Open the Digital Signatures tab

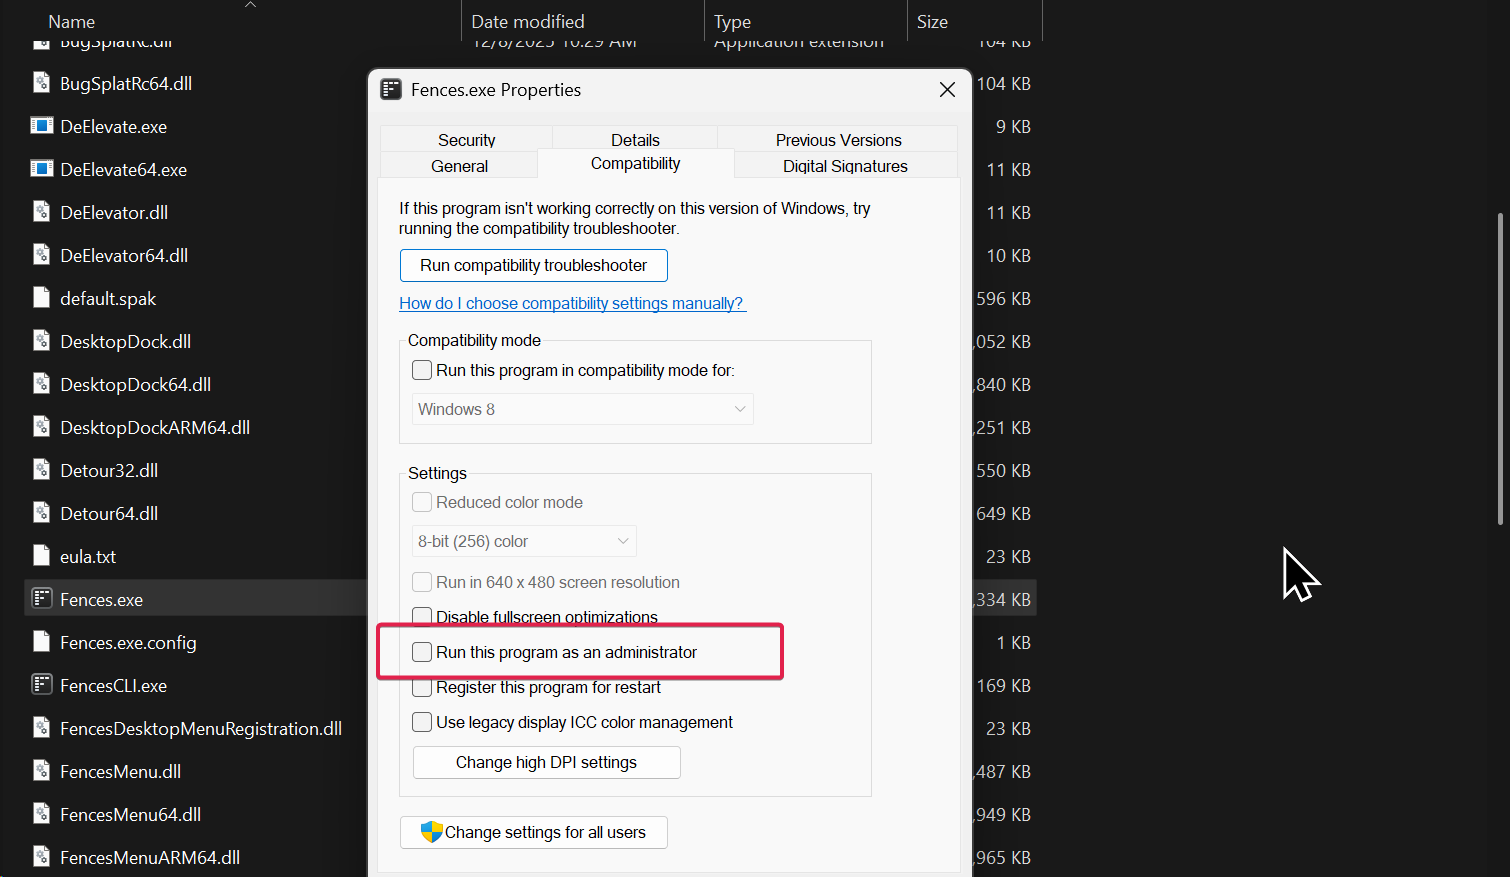845,166
